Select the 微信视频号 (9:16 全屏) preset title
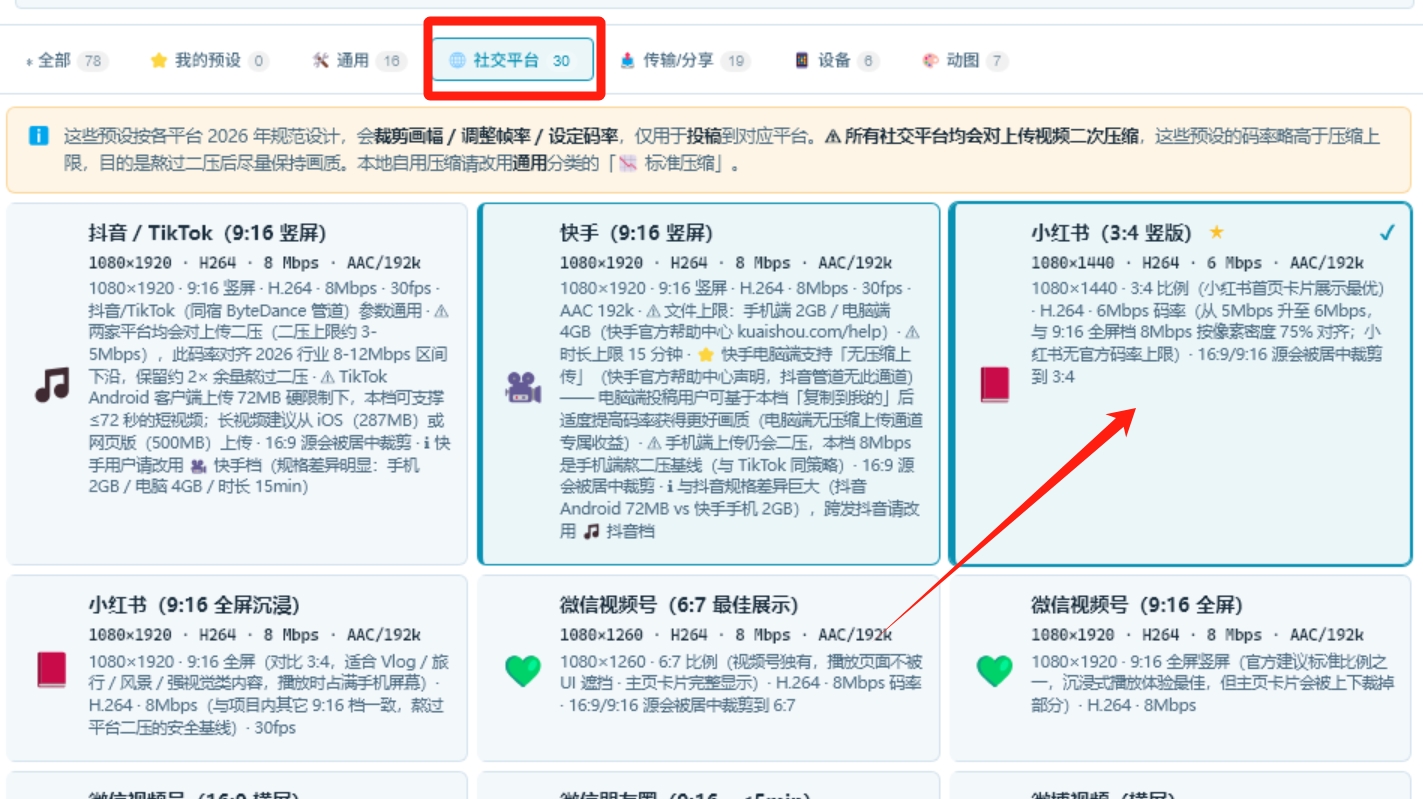Image resolution: width=1423 pixels, height=799 pixels. pyautogui.click(x=1137, y=605)
